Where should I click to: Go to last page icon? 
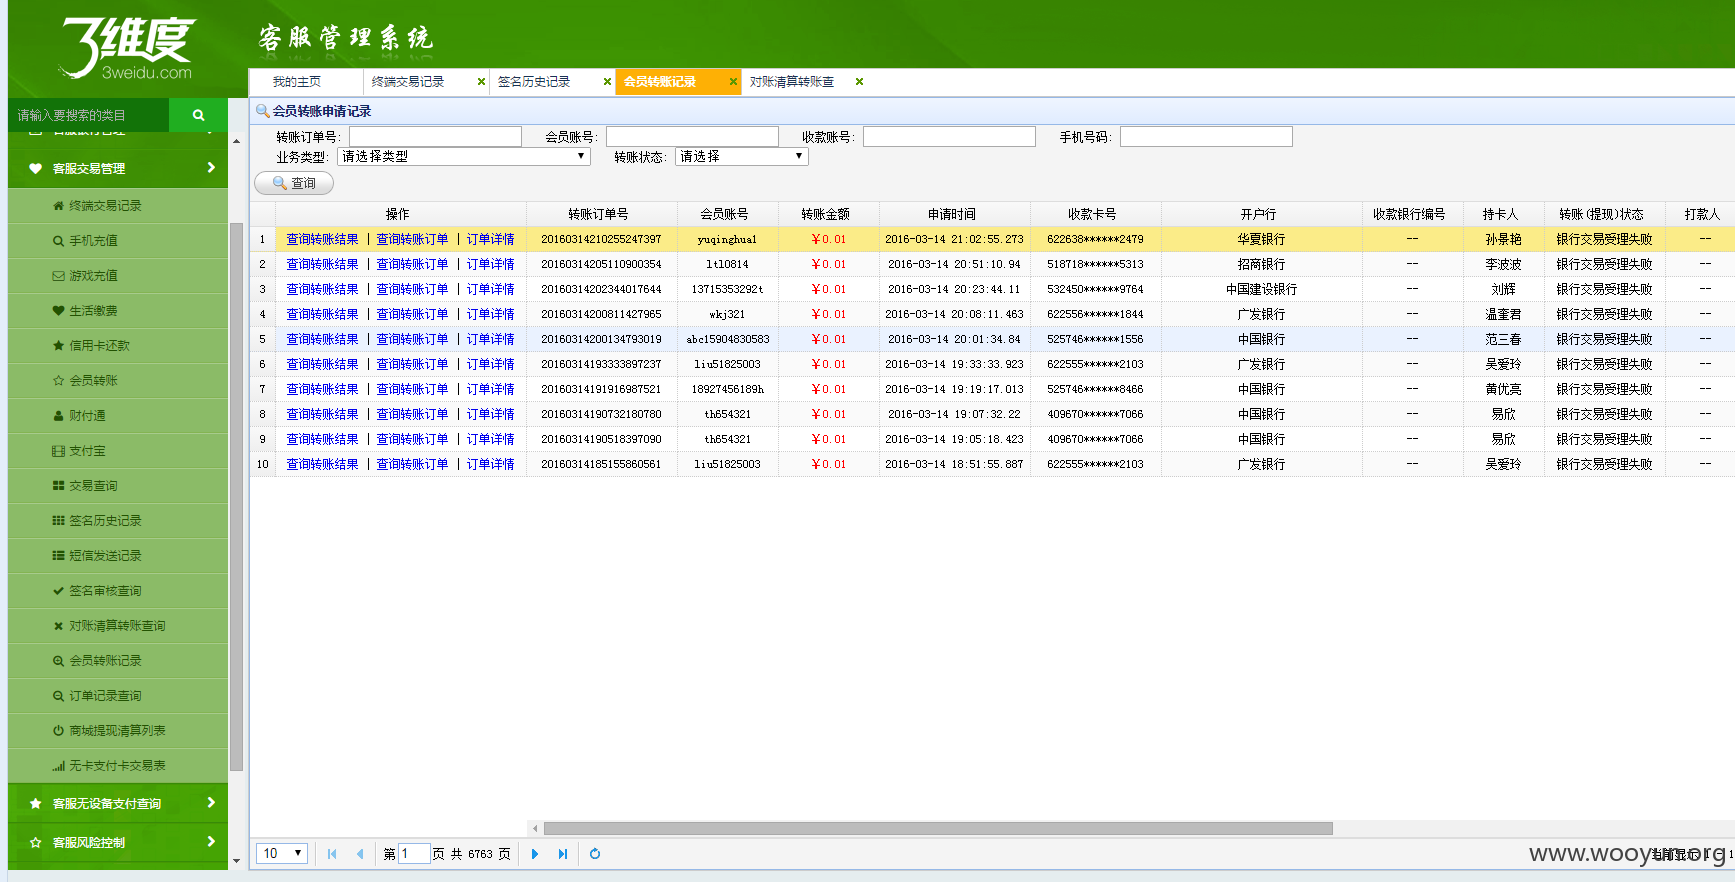[563, 854]
